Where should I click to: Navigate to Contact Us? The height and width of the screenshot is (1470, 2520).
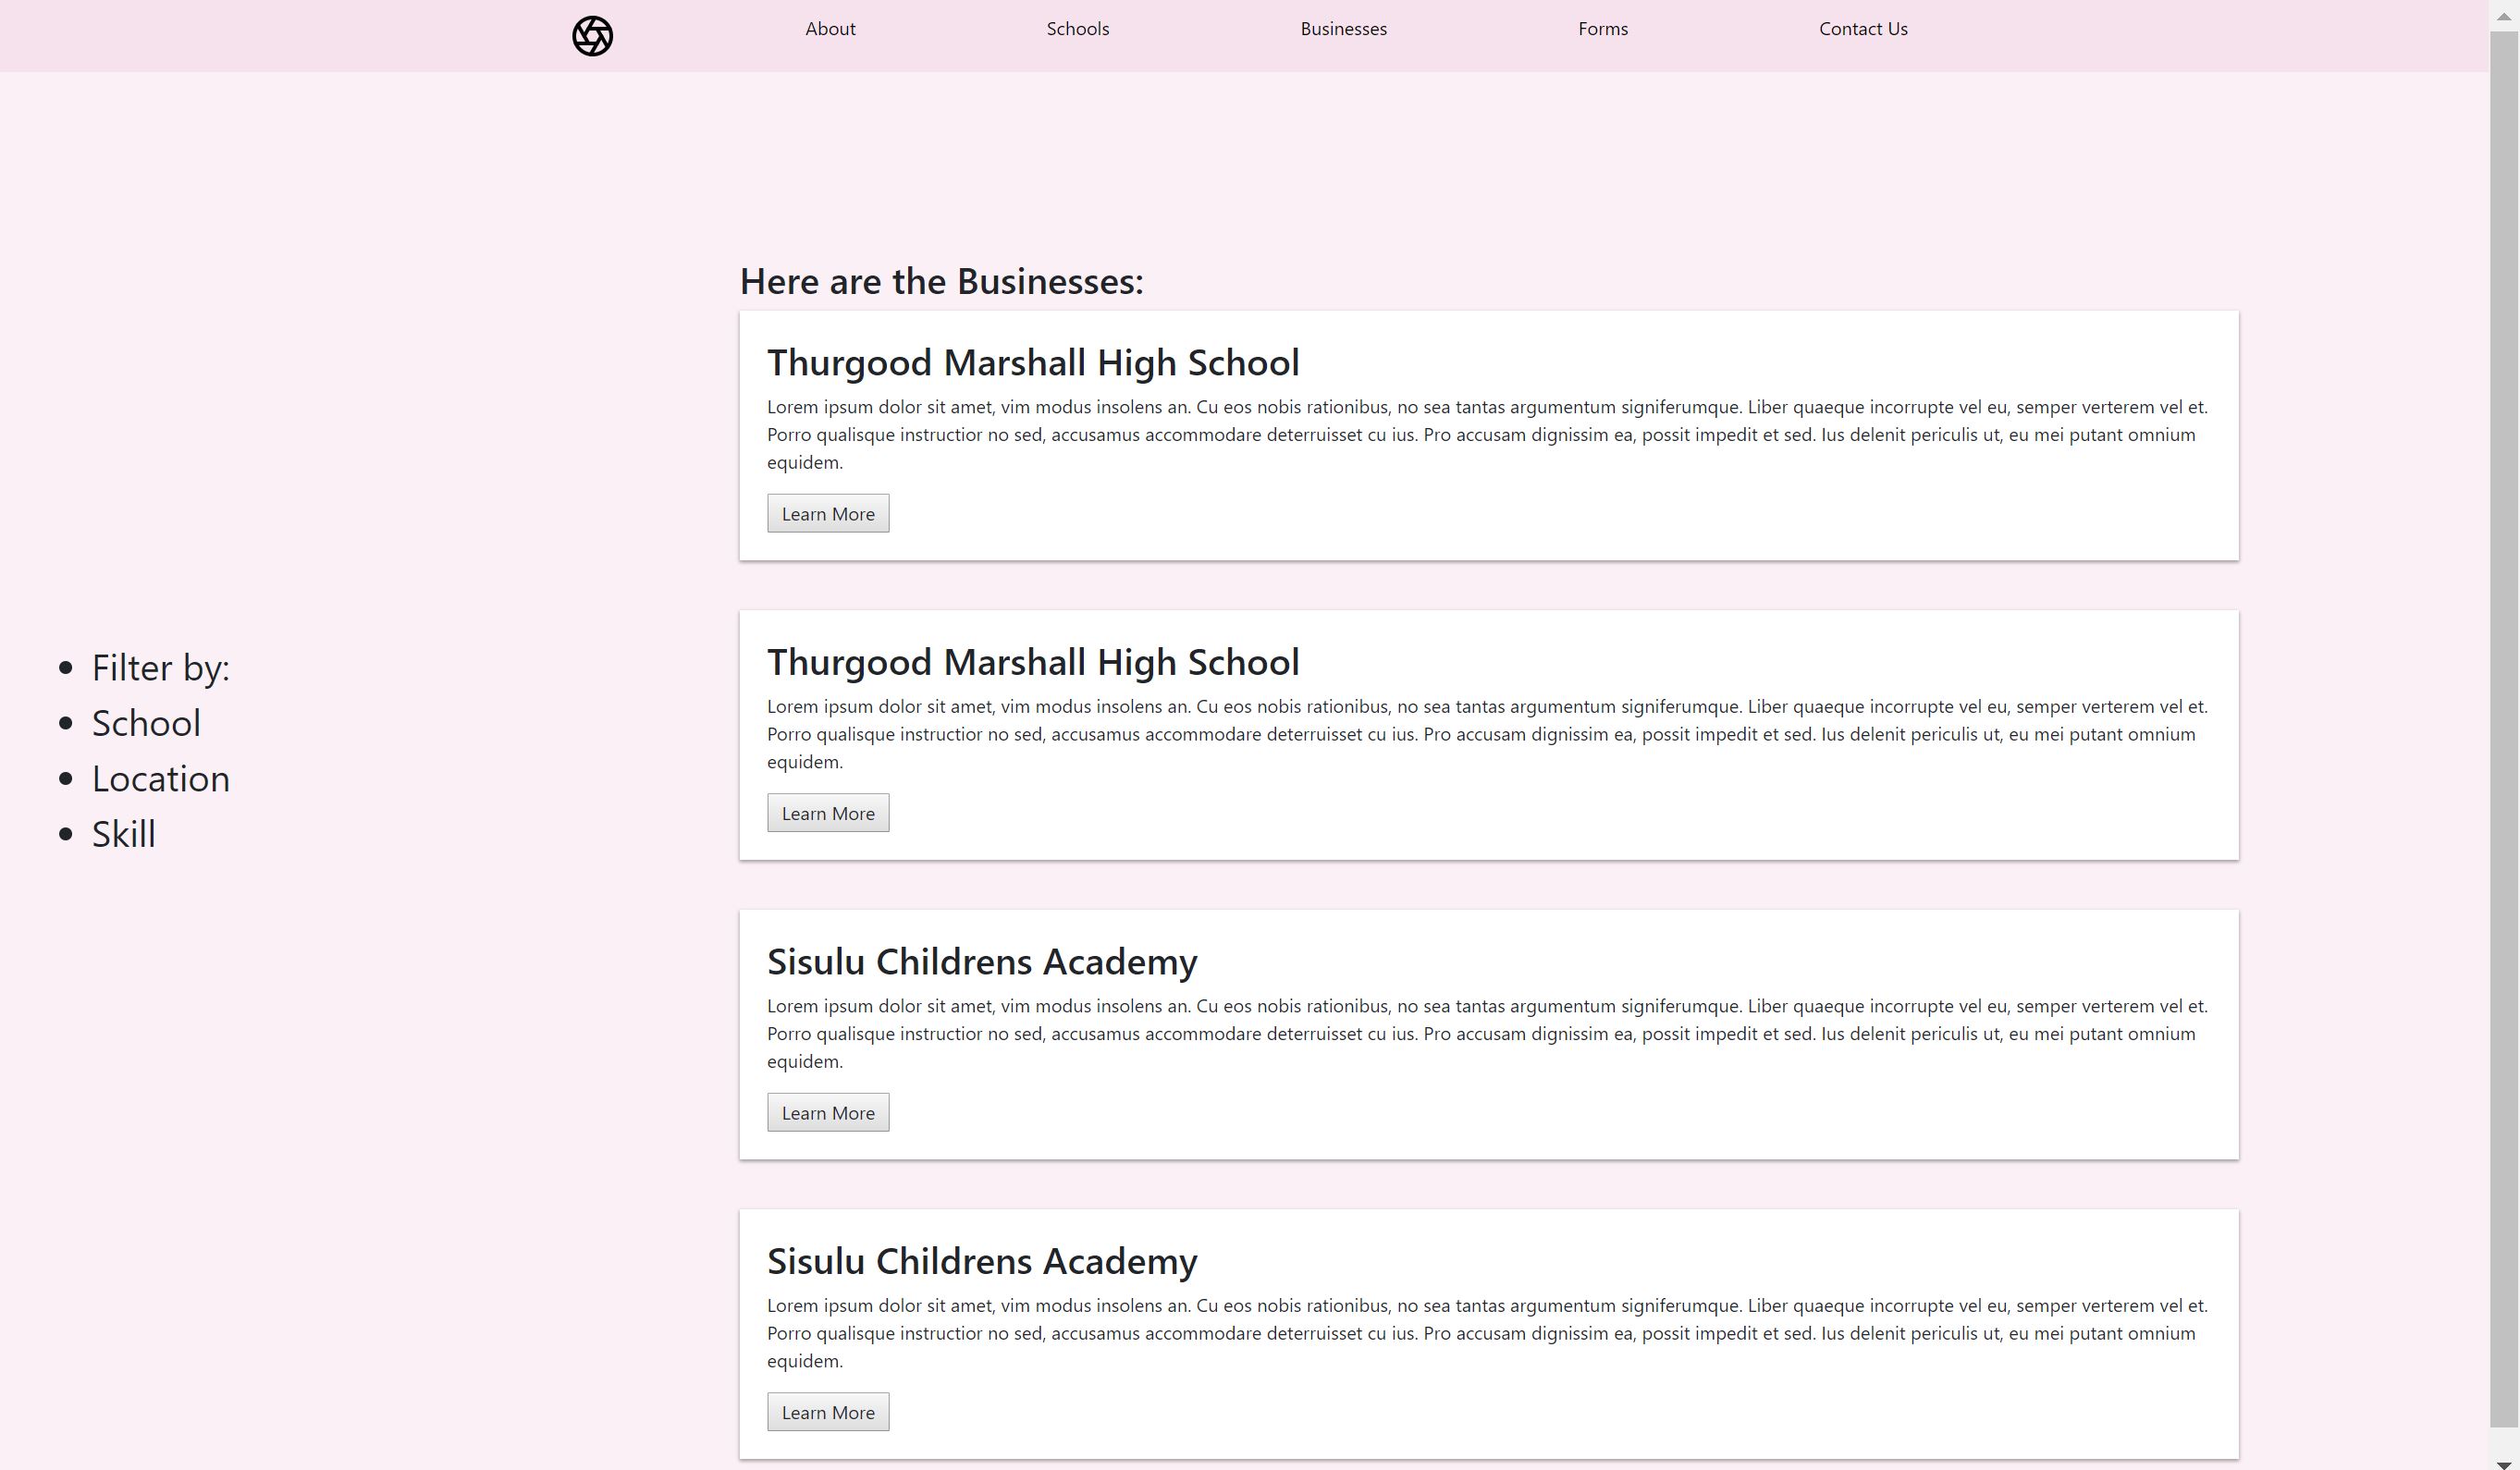pyautogui.click(x=1862, y=29)
